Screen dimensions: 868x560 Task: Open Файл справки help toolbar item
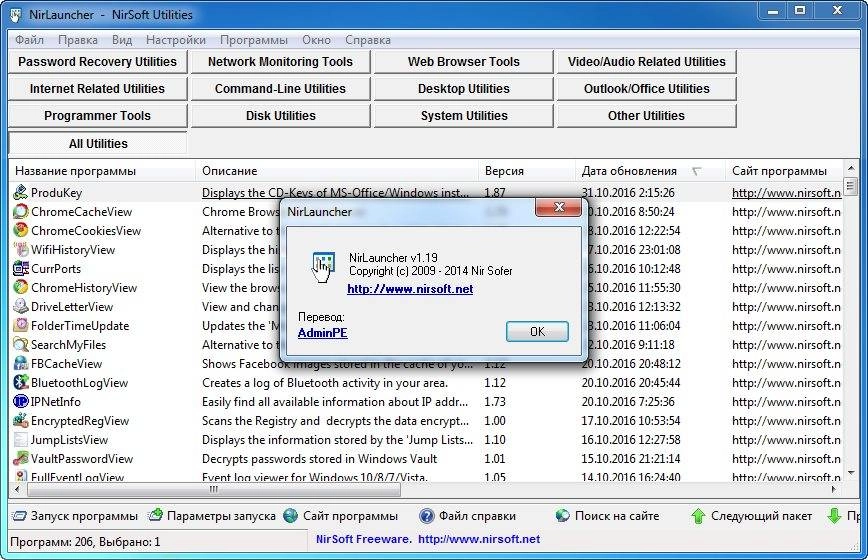point(468,516)
